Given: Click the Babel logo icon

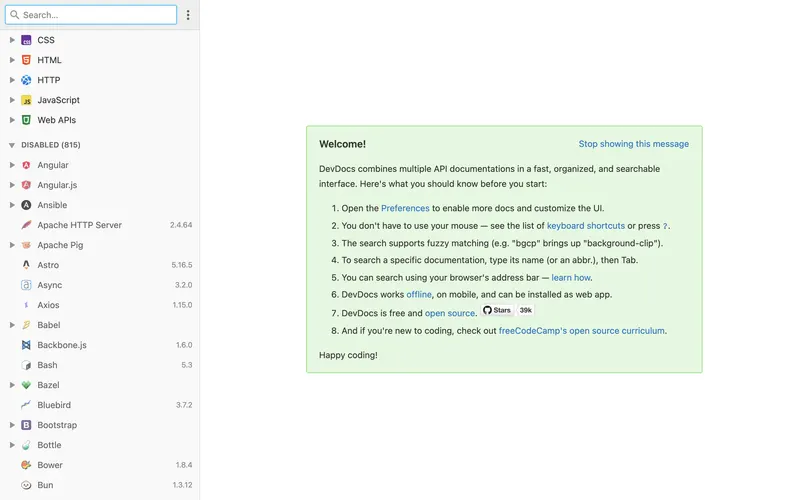Looking at the screenshot, I should [26, 325].
